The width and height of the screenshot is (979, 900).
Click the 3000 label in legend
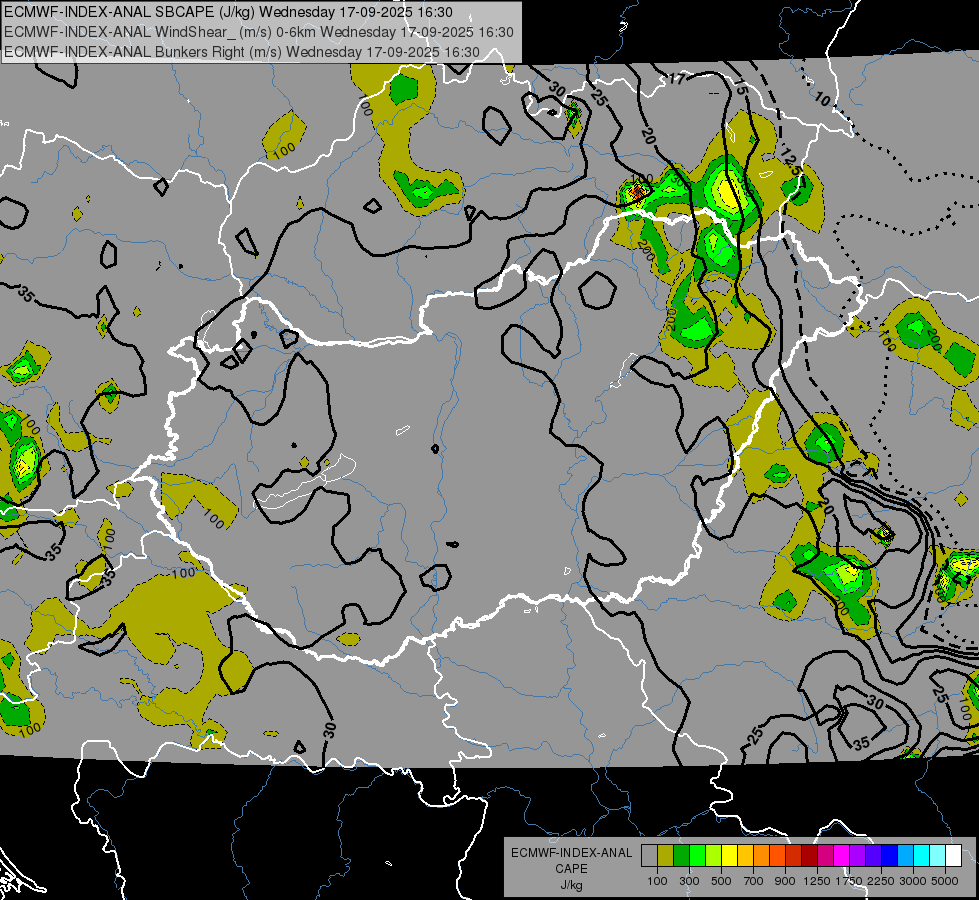[912, 881]
